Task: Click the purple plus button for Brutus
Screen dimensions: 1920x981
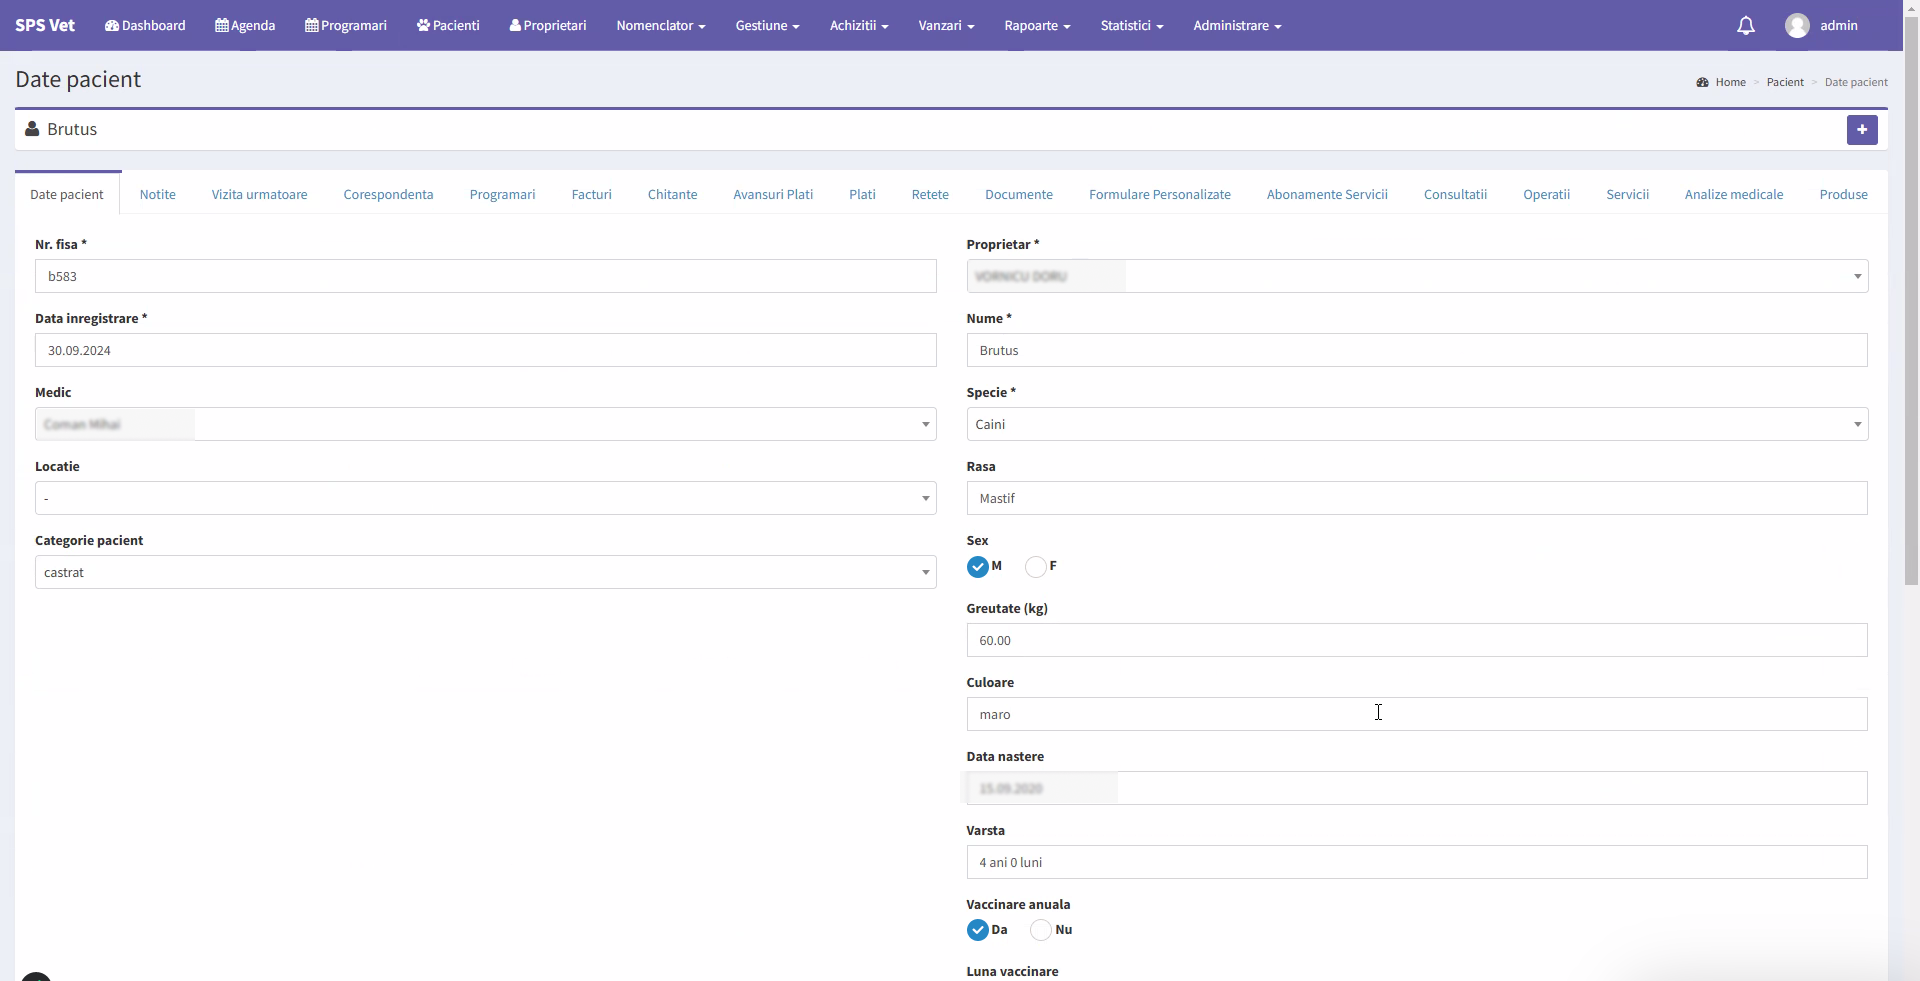Action: click(1861, 130)
